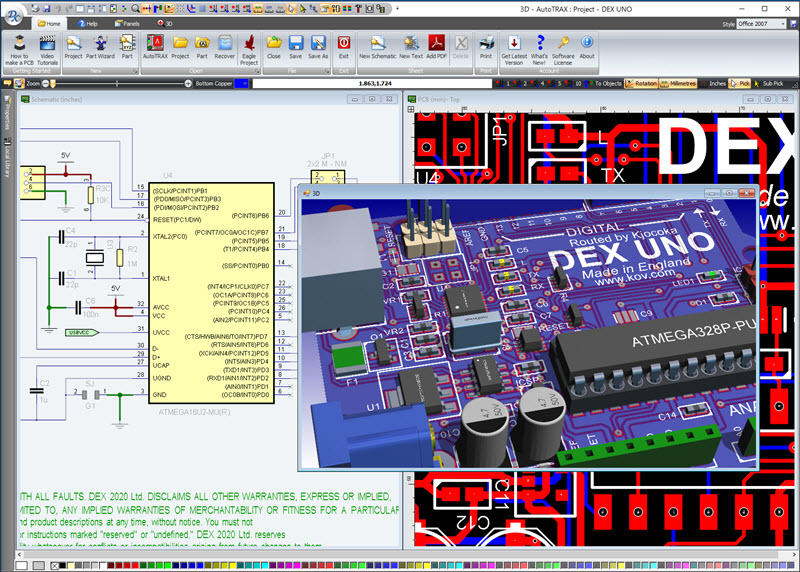Open the Video Tutorials icon
800x572 pixels.
(47, 50)
